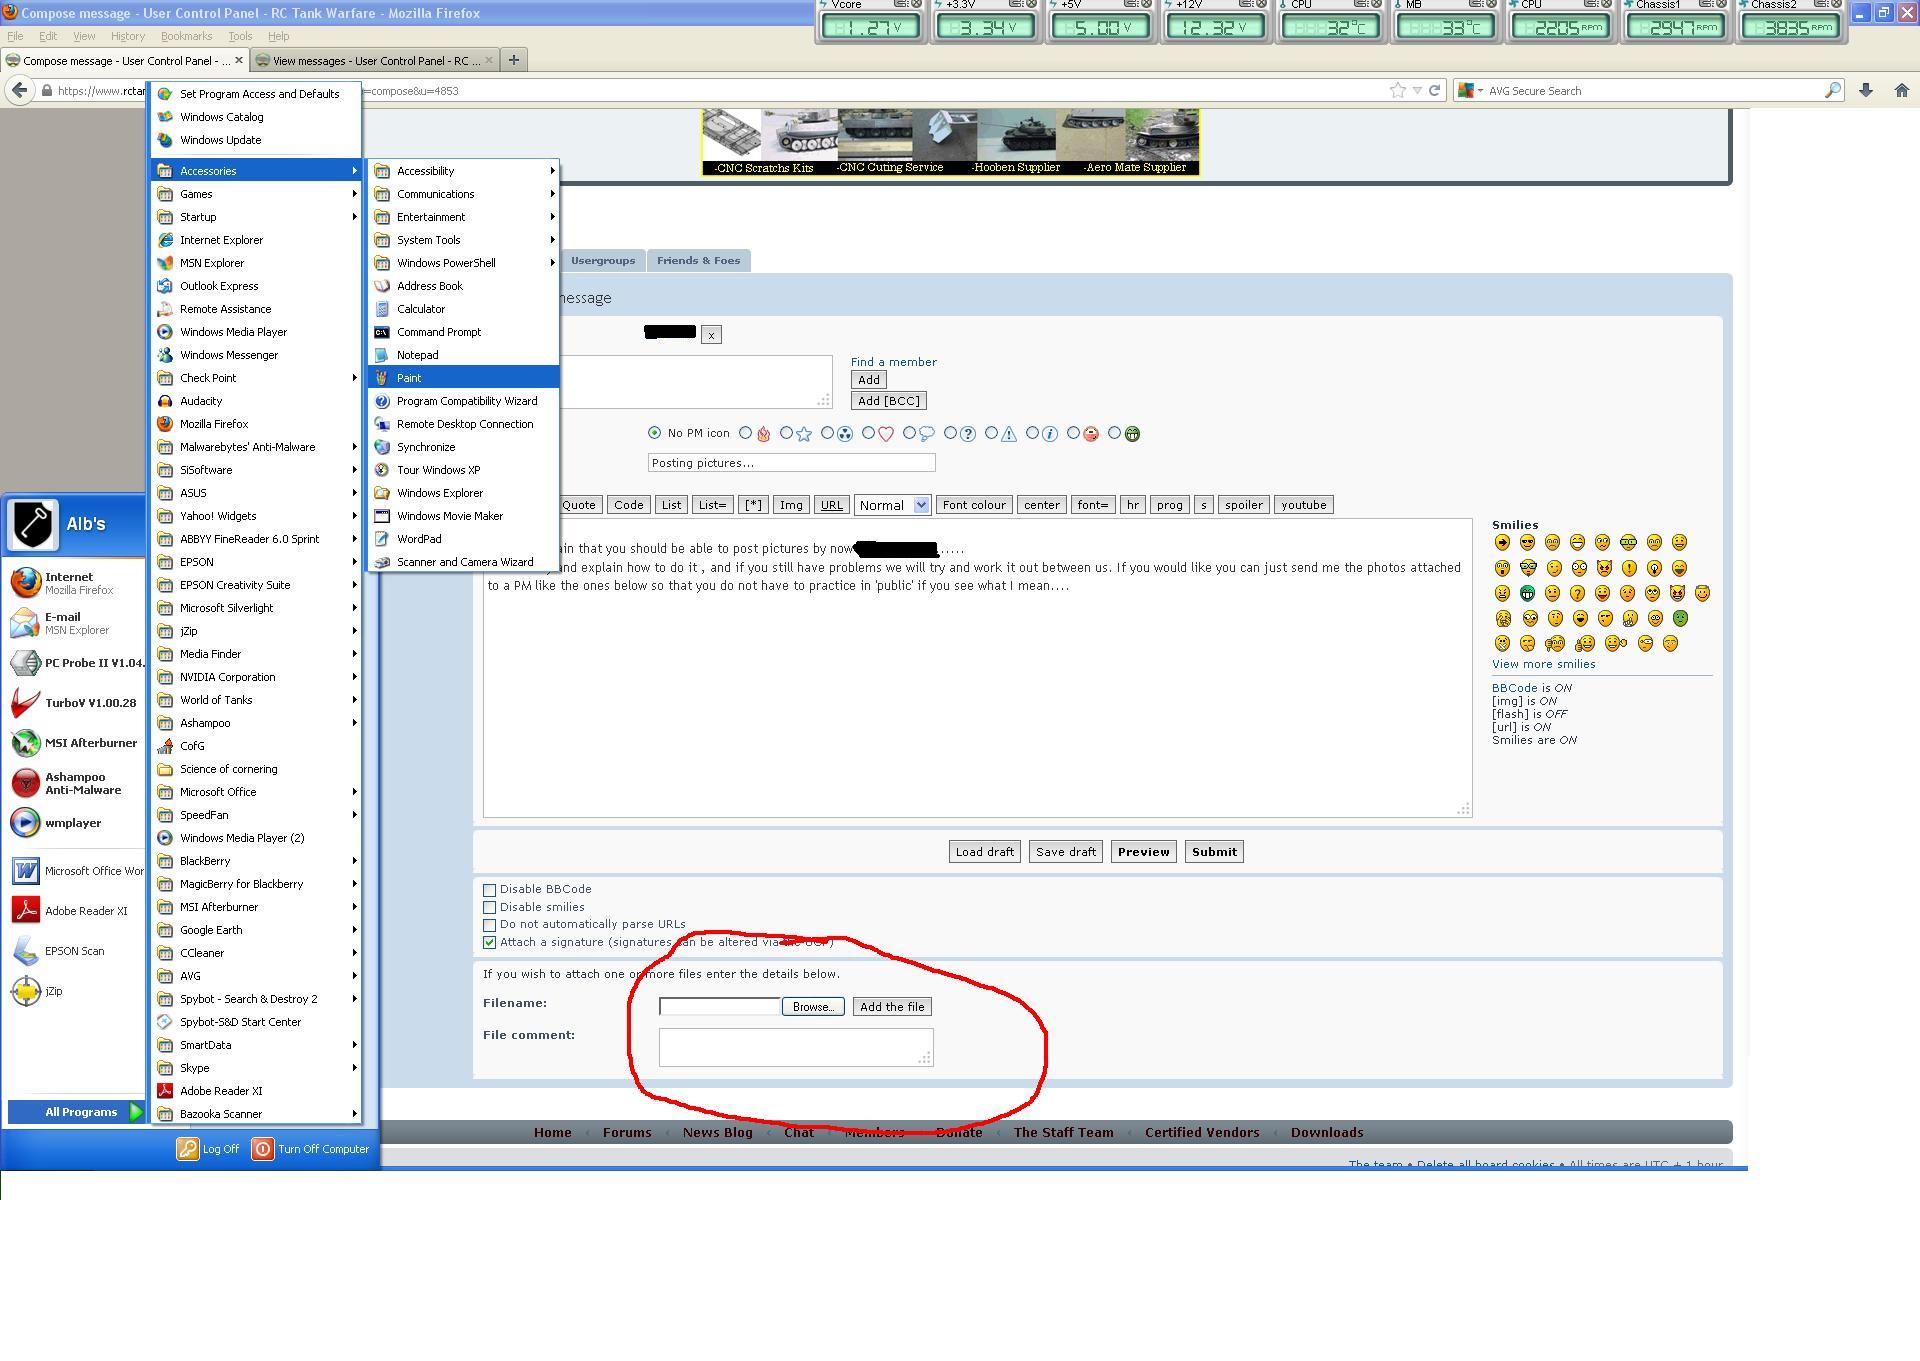Click the bookmark star icon in address bar
The height and width of the screenshot is (1361, 1920).
point(1397,91)
